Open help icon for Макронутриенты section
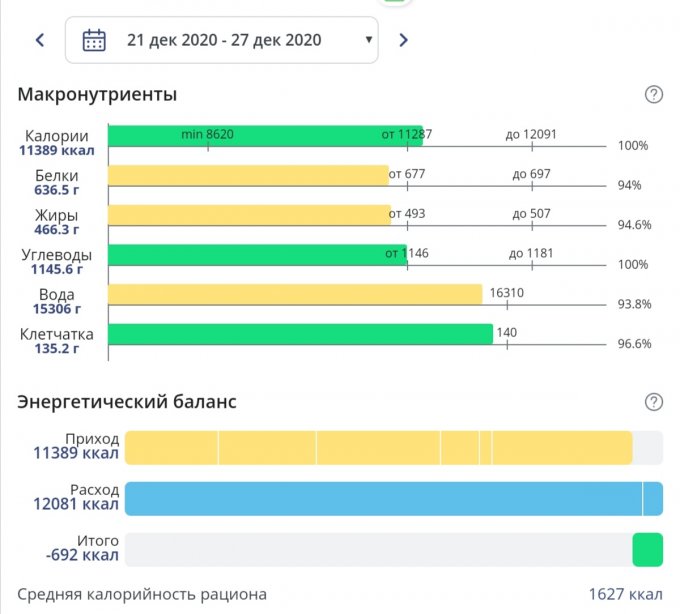The image size is (680, 614). click(654, 95)
